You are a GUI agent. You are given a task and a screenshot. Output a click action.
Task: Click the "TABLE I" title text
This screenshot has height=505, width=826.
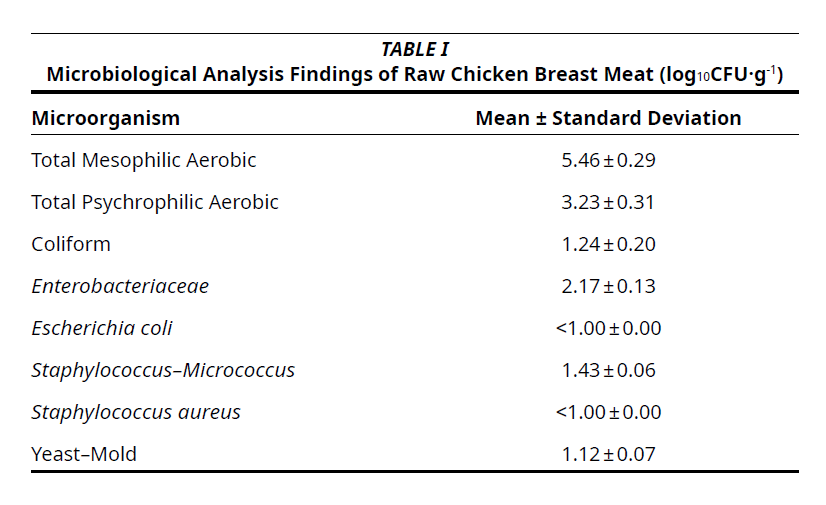(x=414, y=49)
